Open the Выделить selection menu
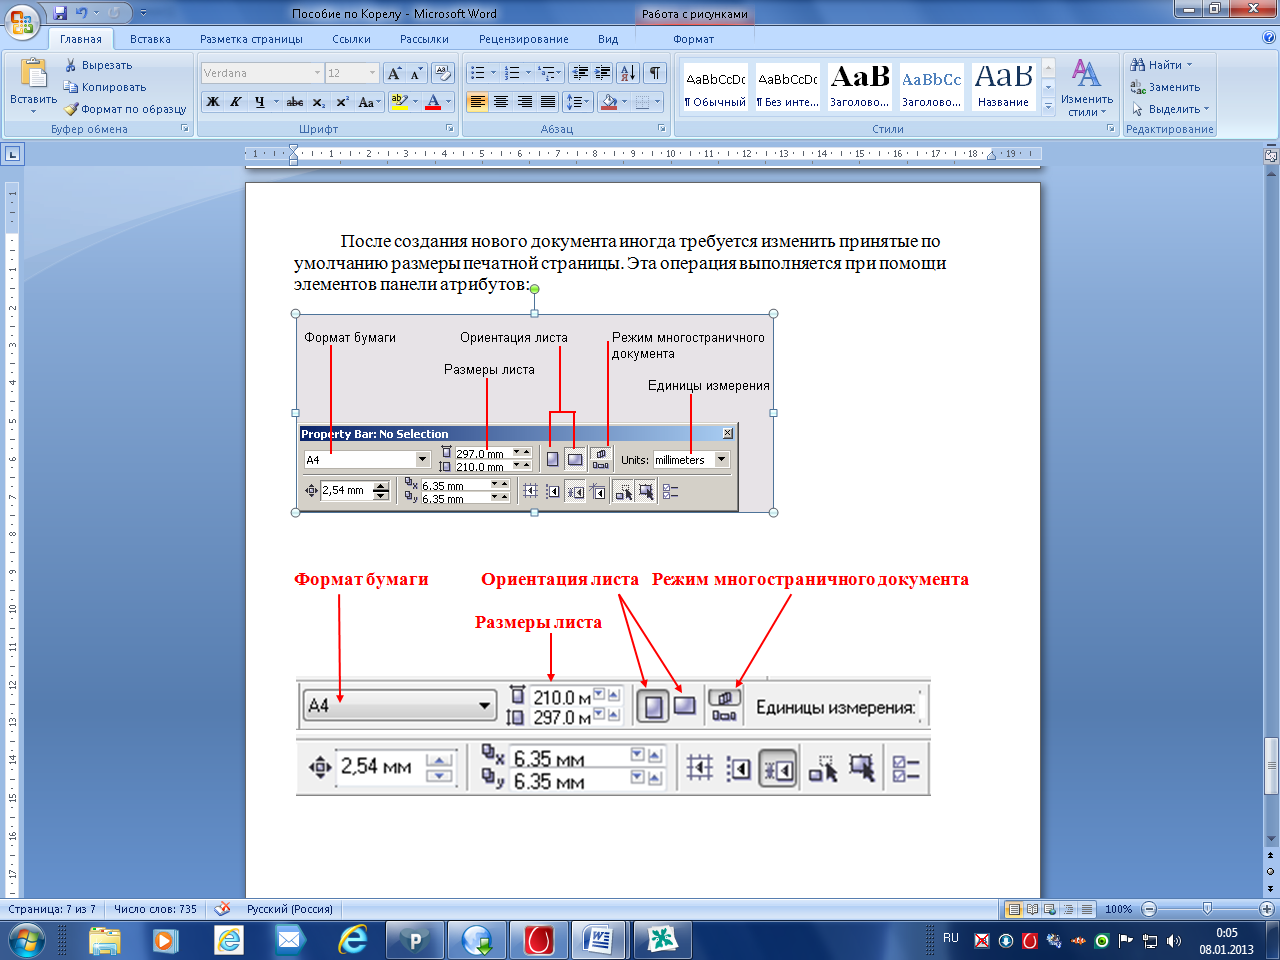This screenshot has height=960, width=1280. [x=1170, y=109]
